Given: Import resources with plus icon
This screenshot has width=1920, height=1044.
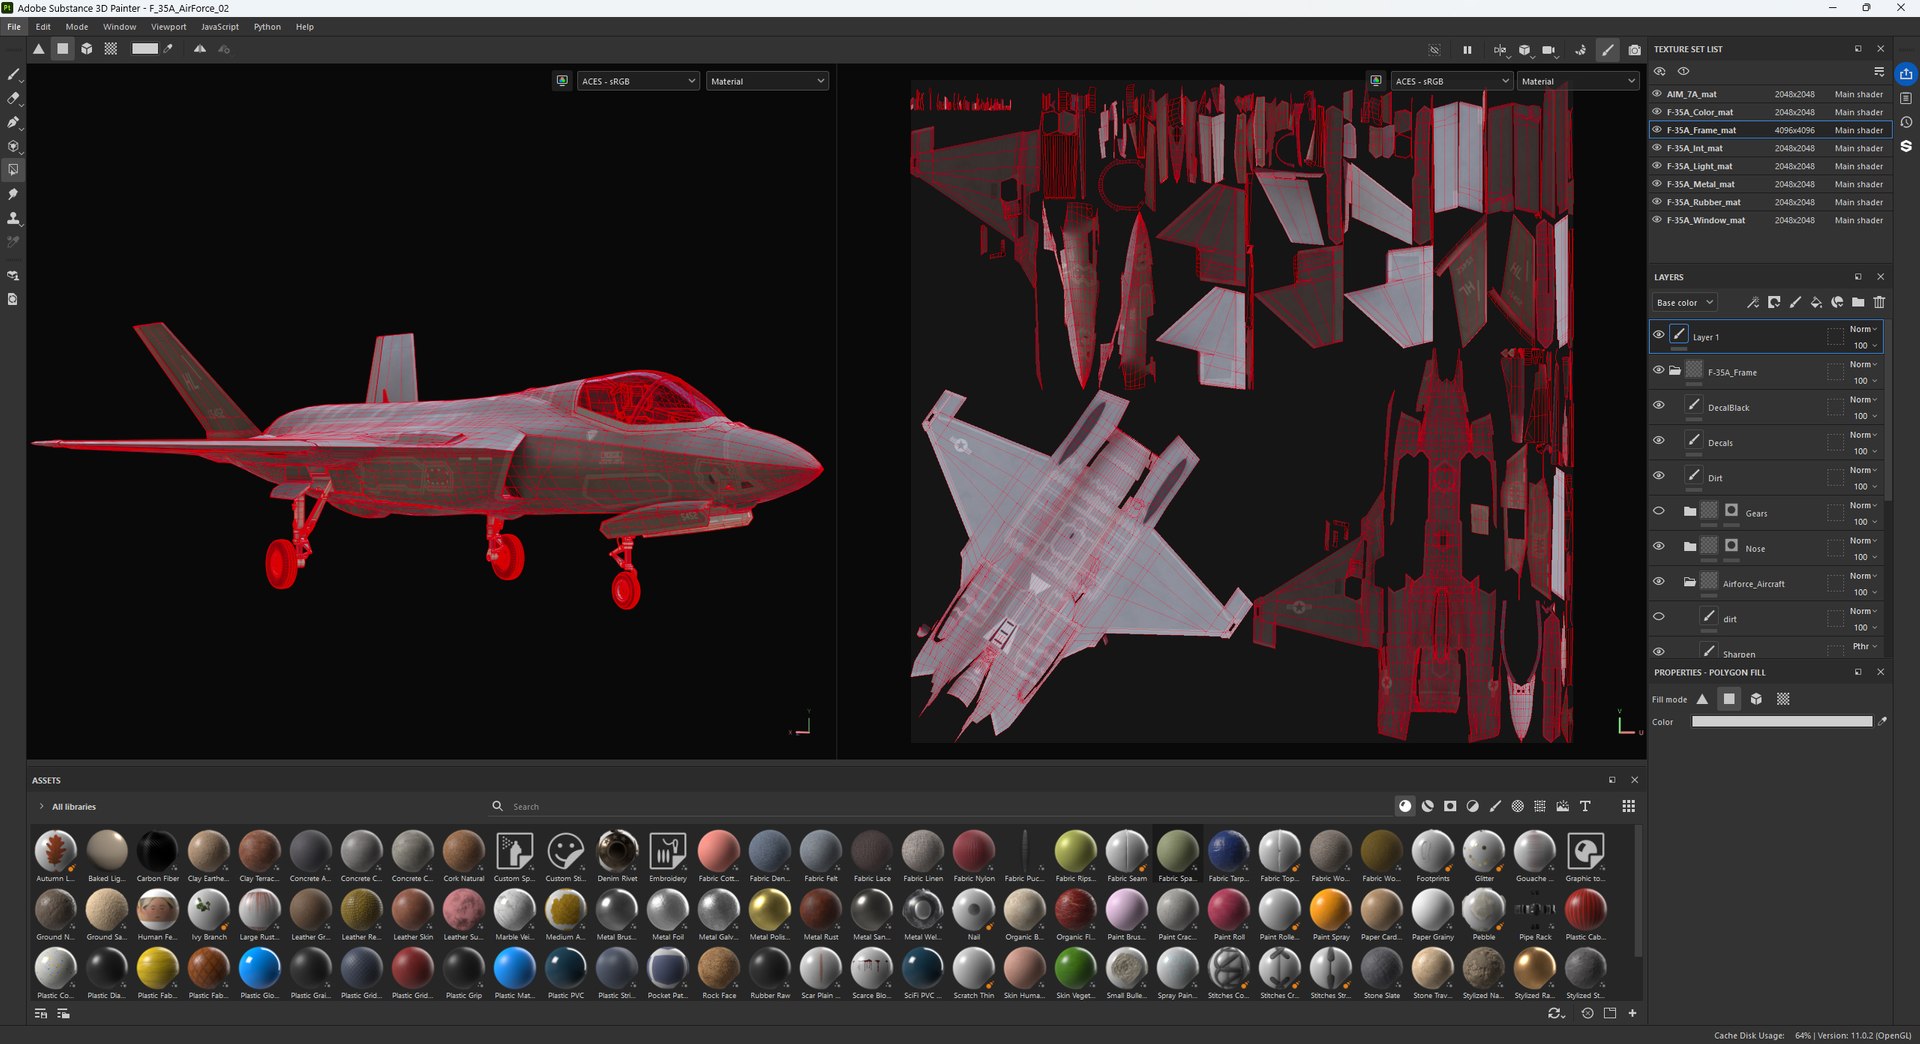Looking at the screenshot, I should [x=1632, y=1013].
